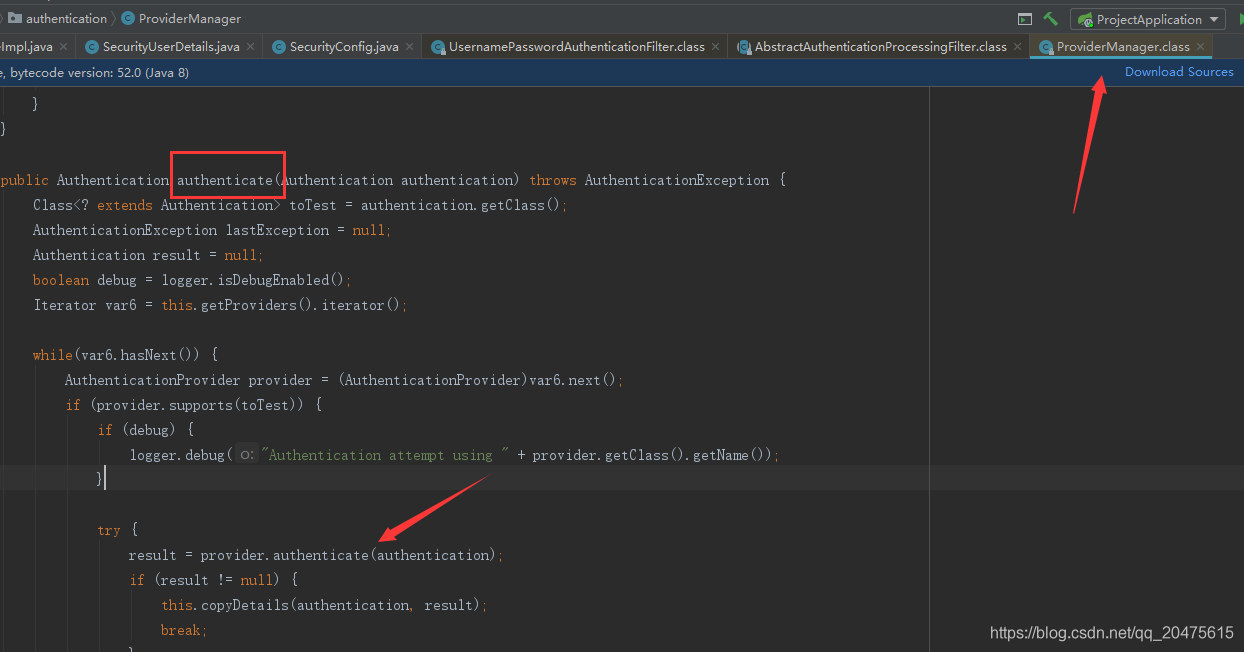
Task: Click the green Build hammer icon
Action: (x=1050, y=19)
